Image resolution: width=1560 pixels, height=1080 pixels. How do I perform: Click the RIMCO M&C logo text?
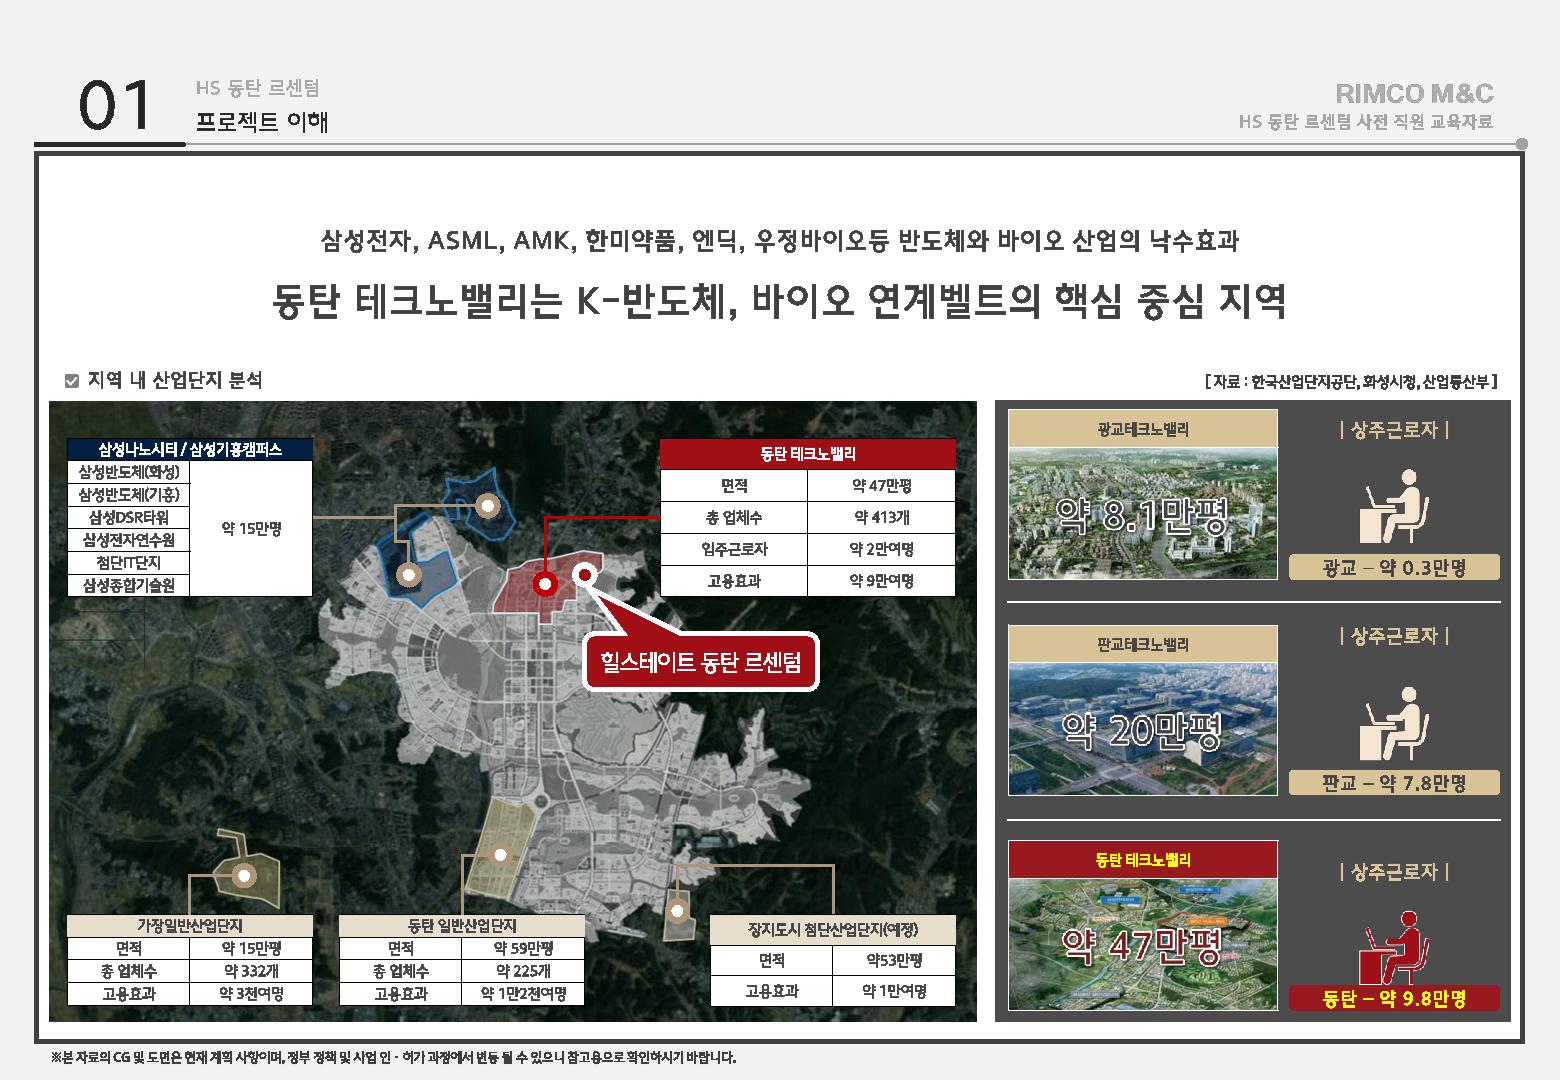pyautogui.click(x=1414, y=94)
